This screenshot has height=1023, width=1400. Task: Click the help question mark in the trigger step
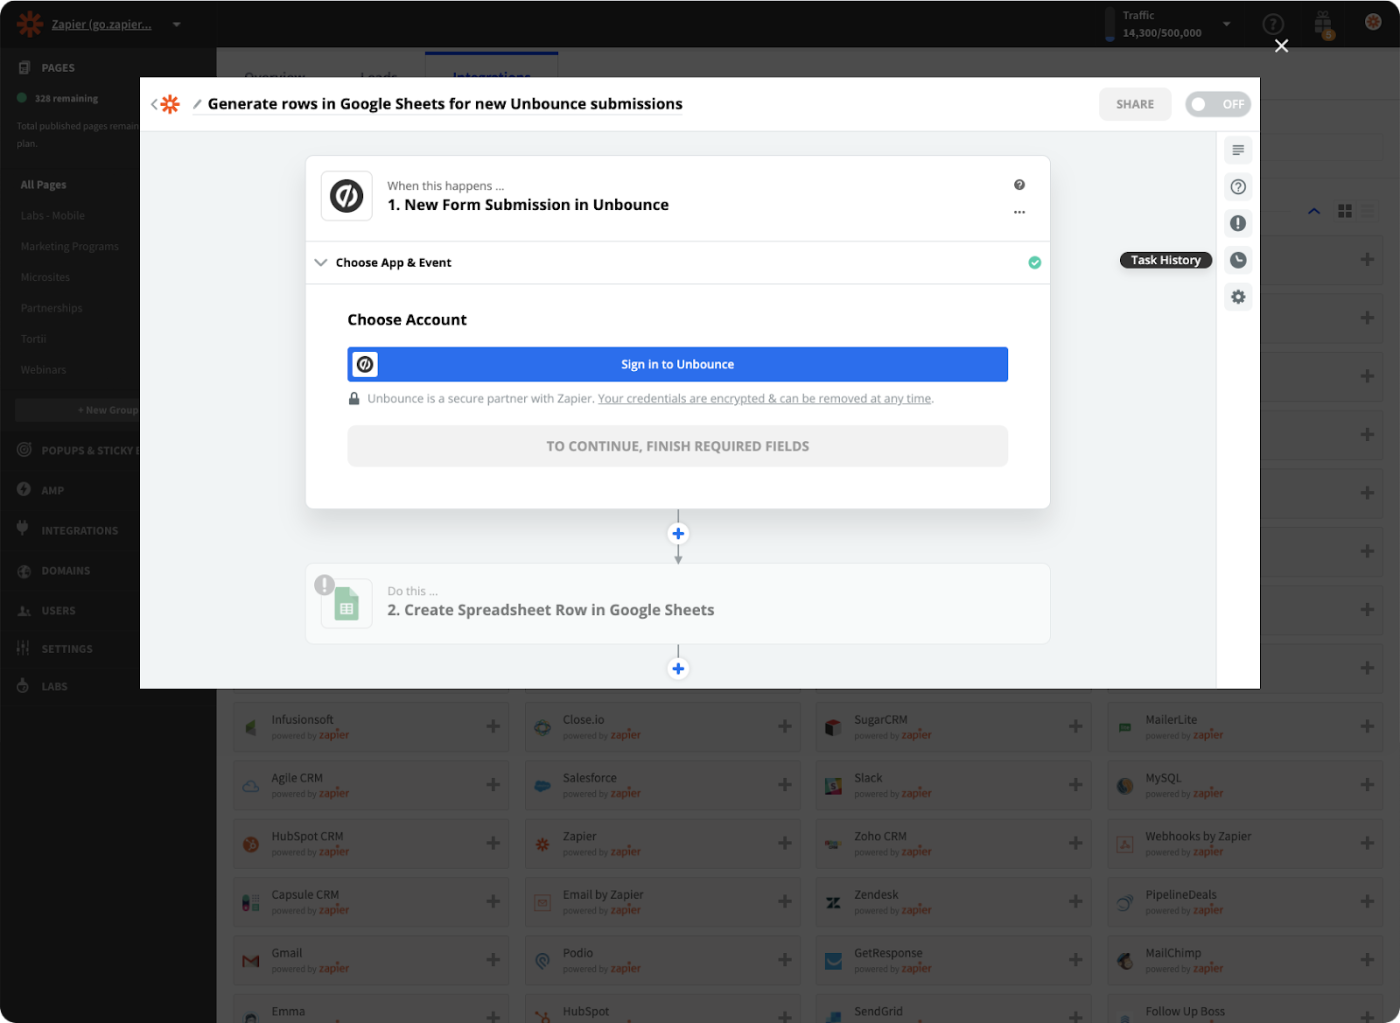[1019, 185]
